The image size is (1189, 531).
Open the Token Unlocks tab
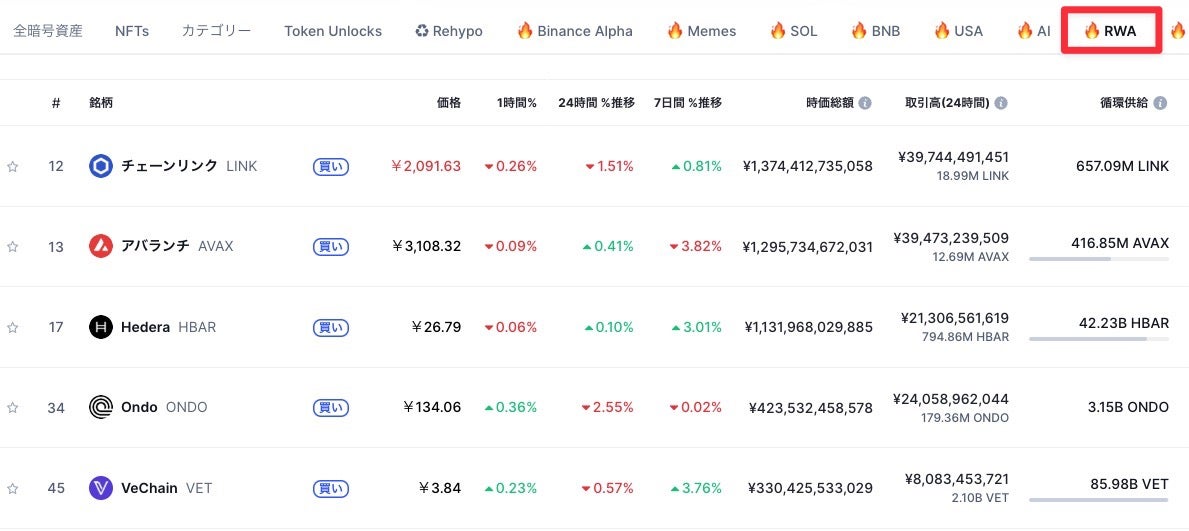pyautogui.click(x=332, y=31)
